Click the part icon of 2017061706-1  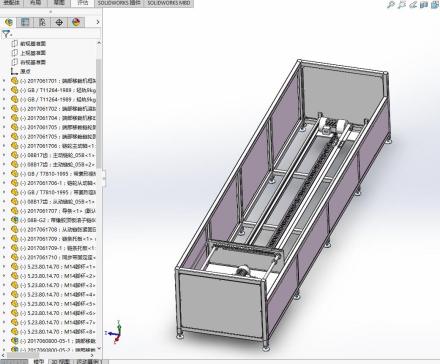point(14,183)
